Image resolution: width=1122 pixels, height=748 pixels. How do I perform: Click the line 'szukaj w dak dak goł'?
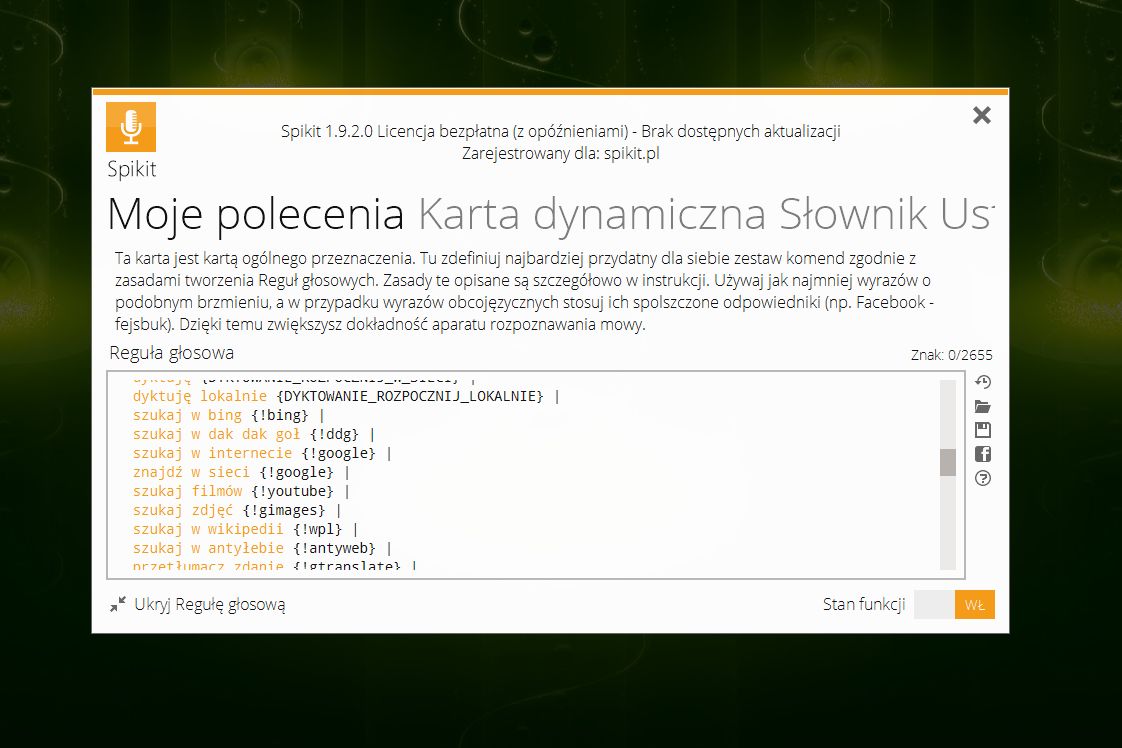pos(253,434)
